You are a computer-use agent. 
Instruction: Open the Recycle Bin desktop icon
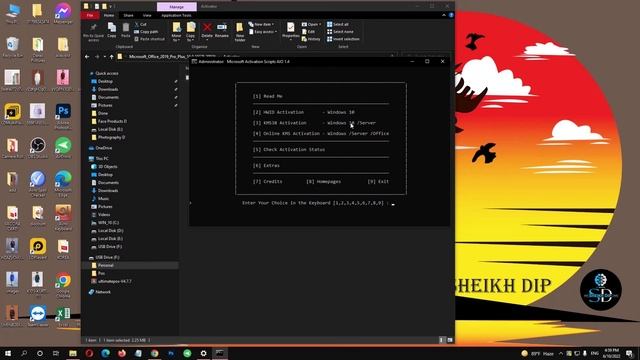point(13,47)
